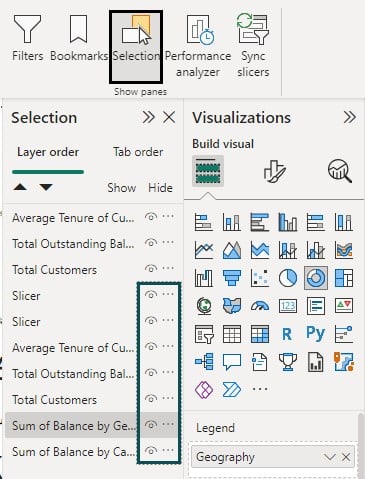This screenshot has width=365, height=479.
Task: Open the Format visual brush tab
Action: [x=275, y=171]
